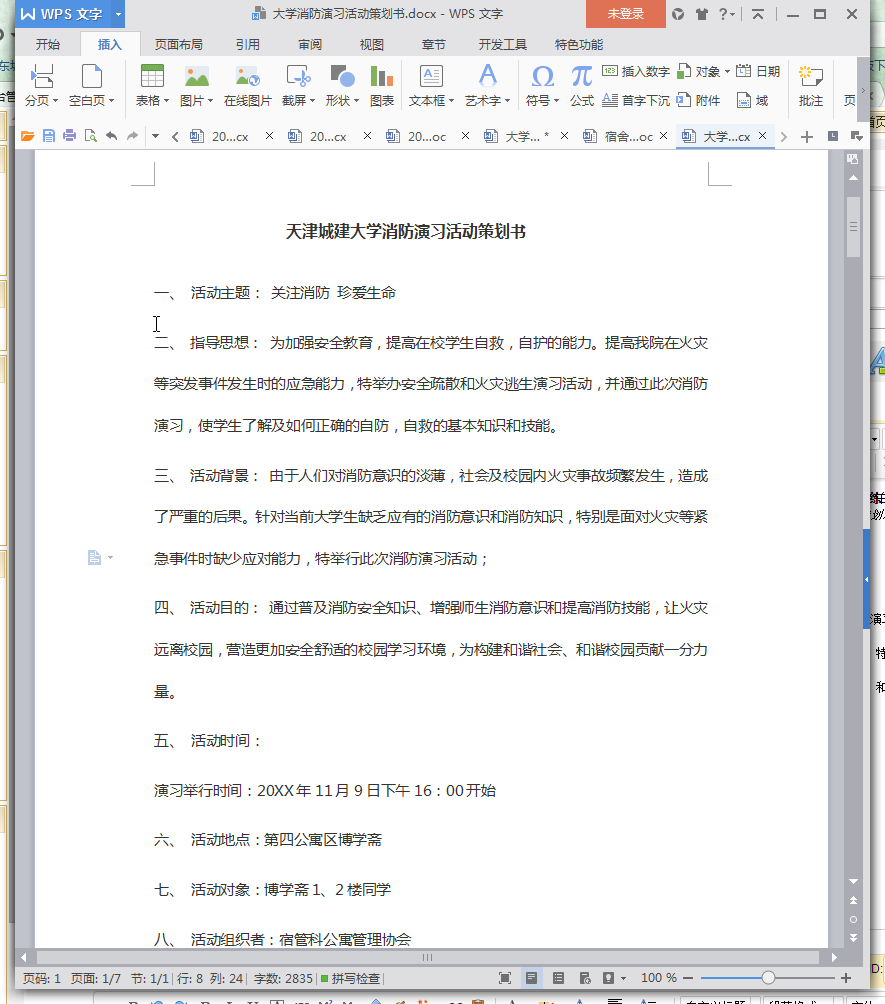The height and width of the screenshot is (1004, 885).
Task: Insert a 域 field
Action: 752,100
